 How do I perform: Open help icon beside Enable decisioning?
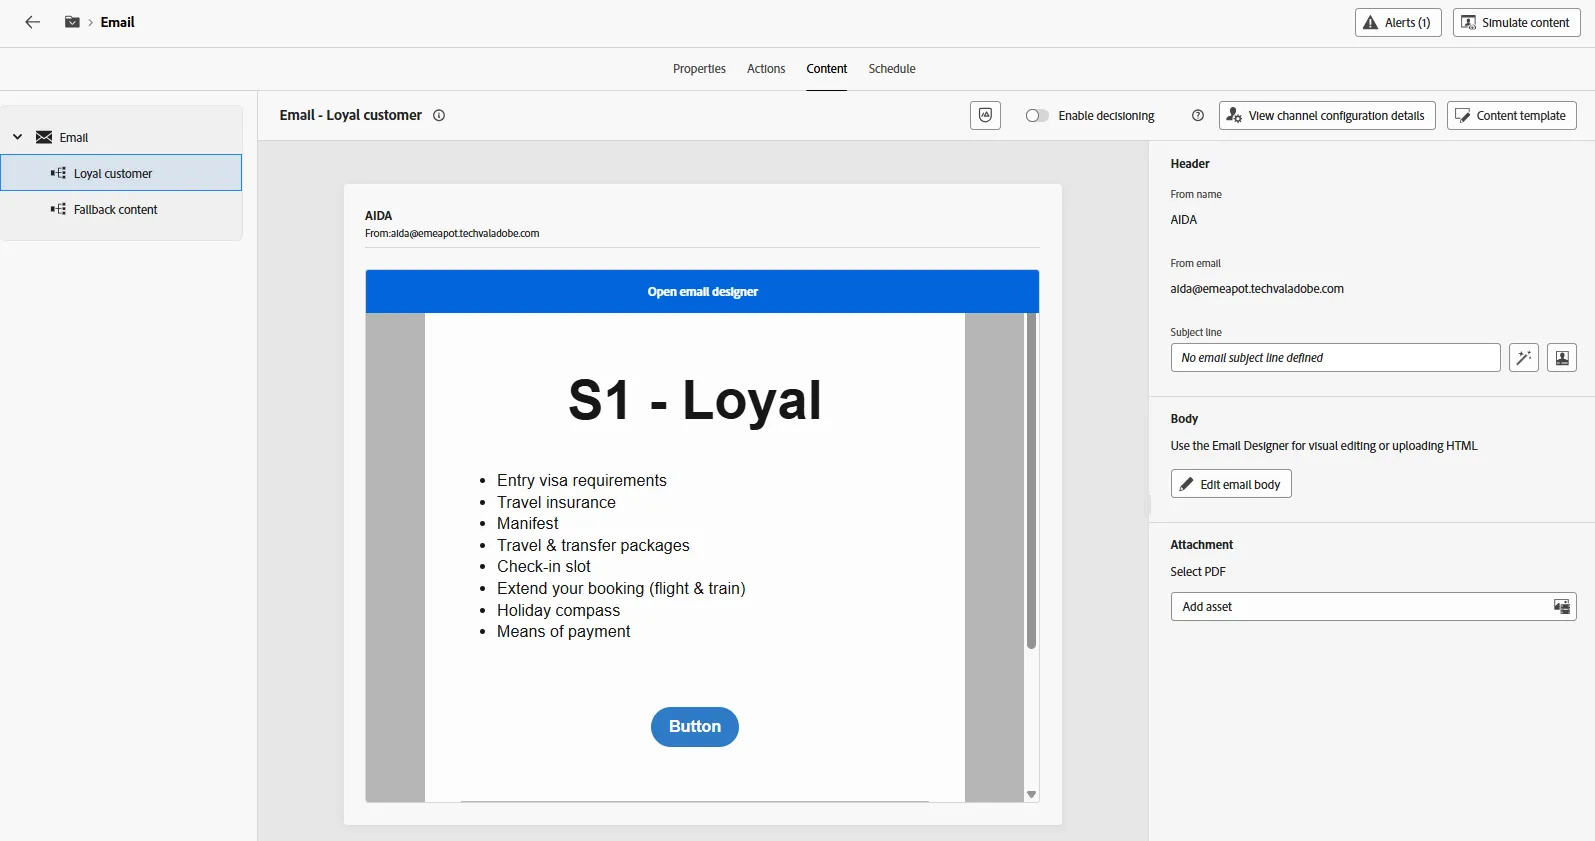(x=1198, y=115)
